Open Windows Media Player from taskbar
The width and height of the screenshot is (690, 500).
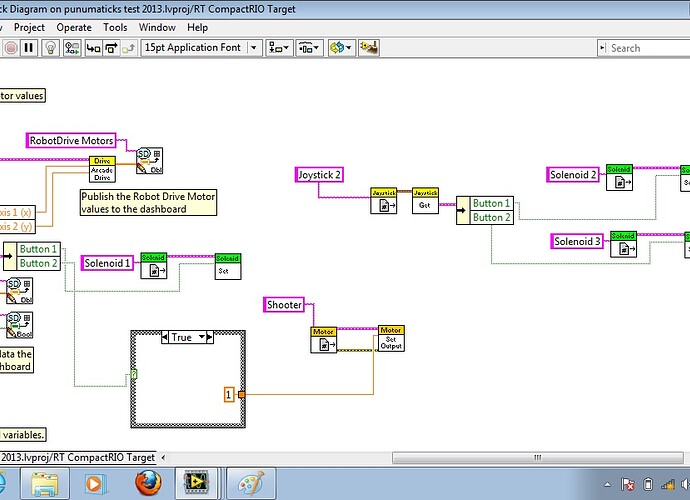coord(95,484)
